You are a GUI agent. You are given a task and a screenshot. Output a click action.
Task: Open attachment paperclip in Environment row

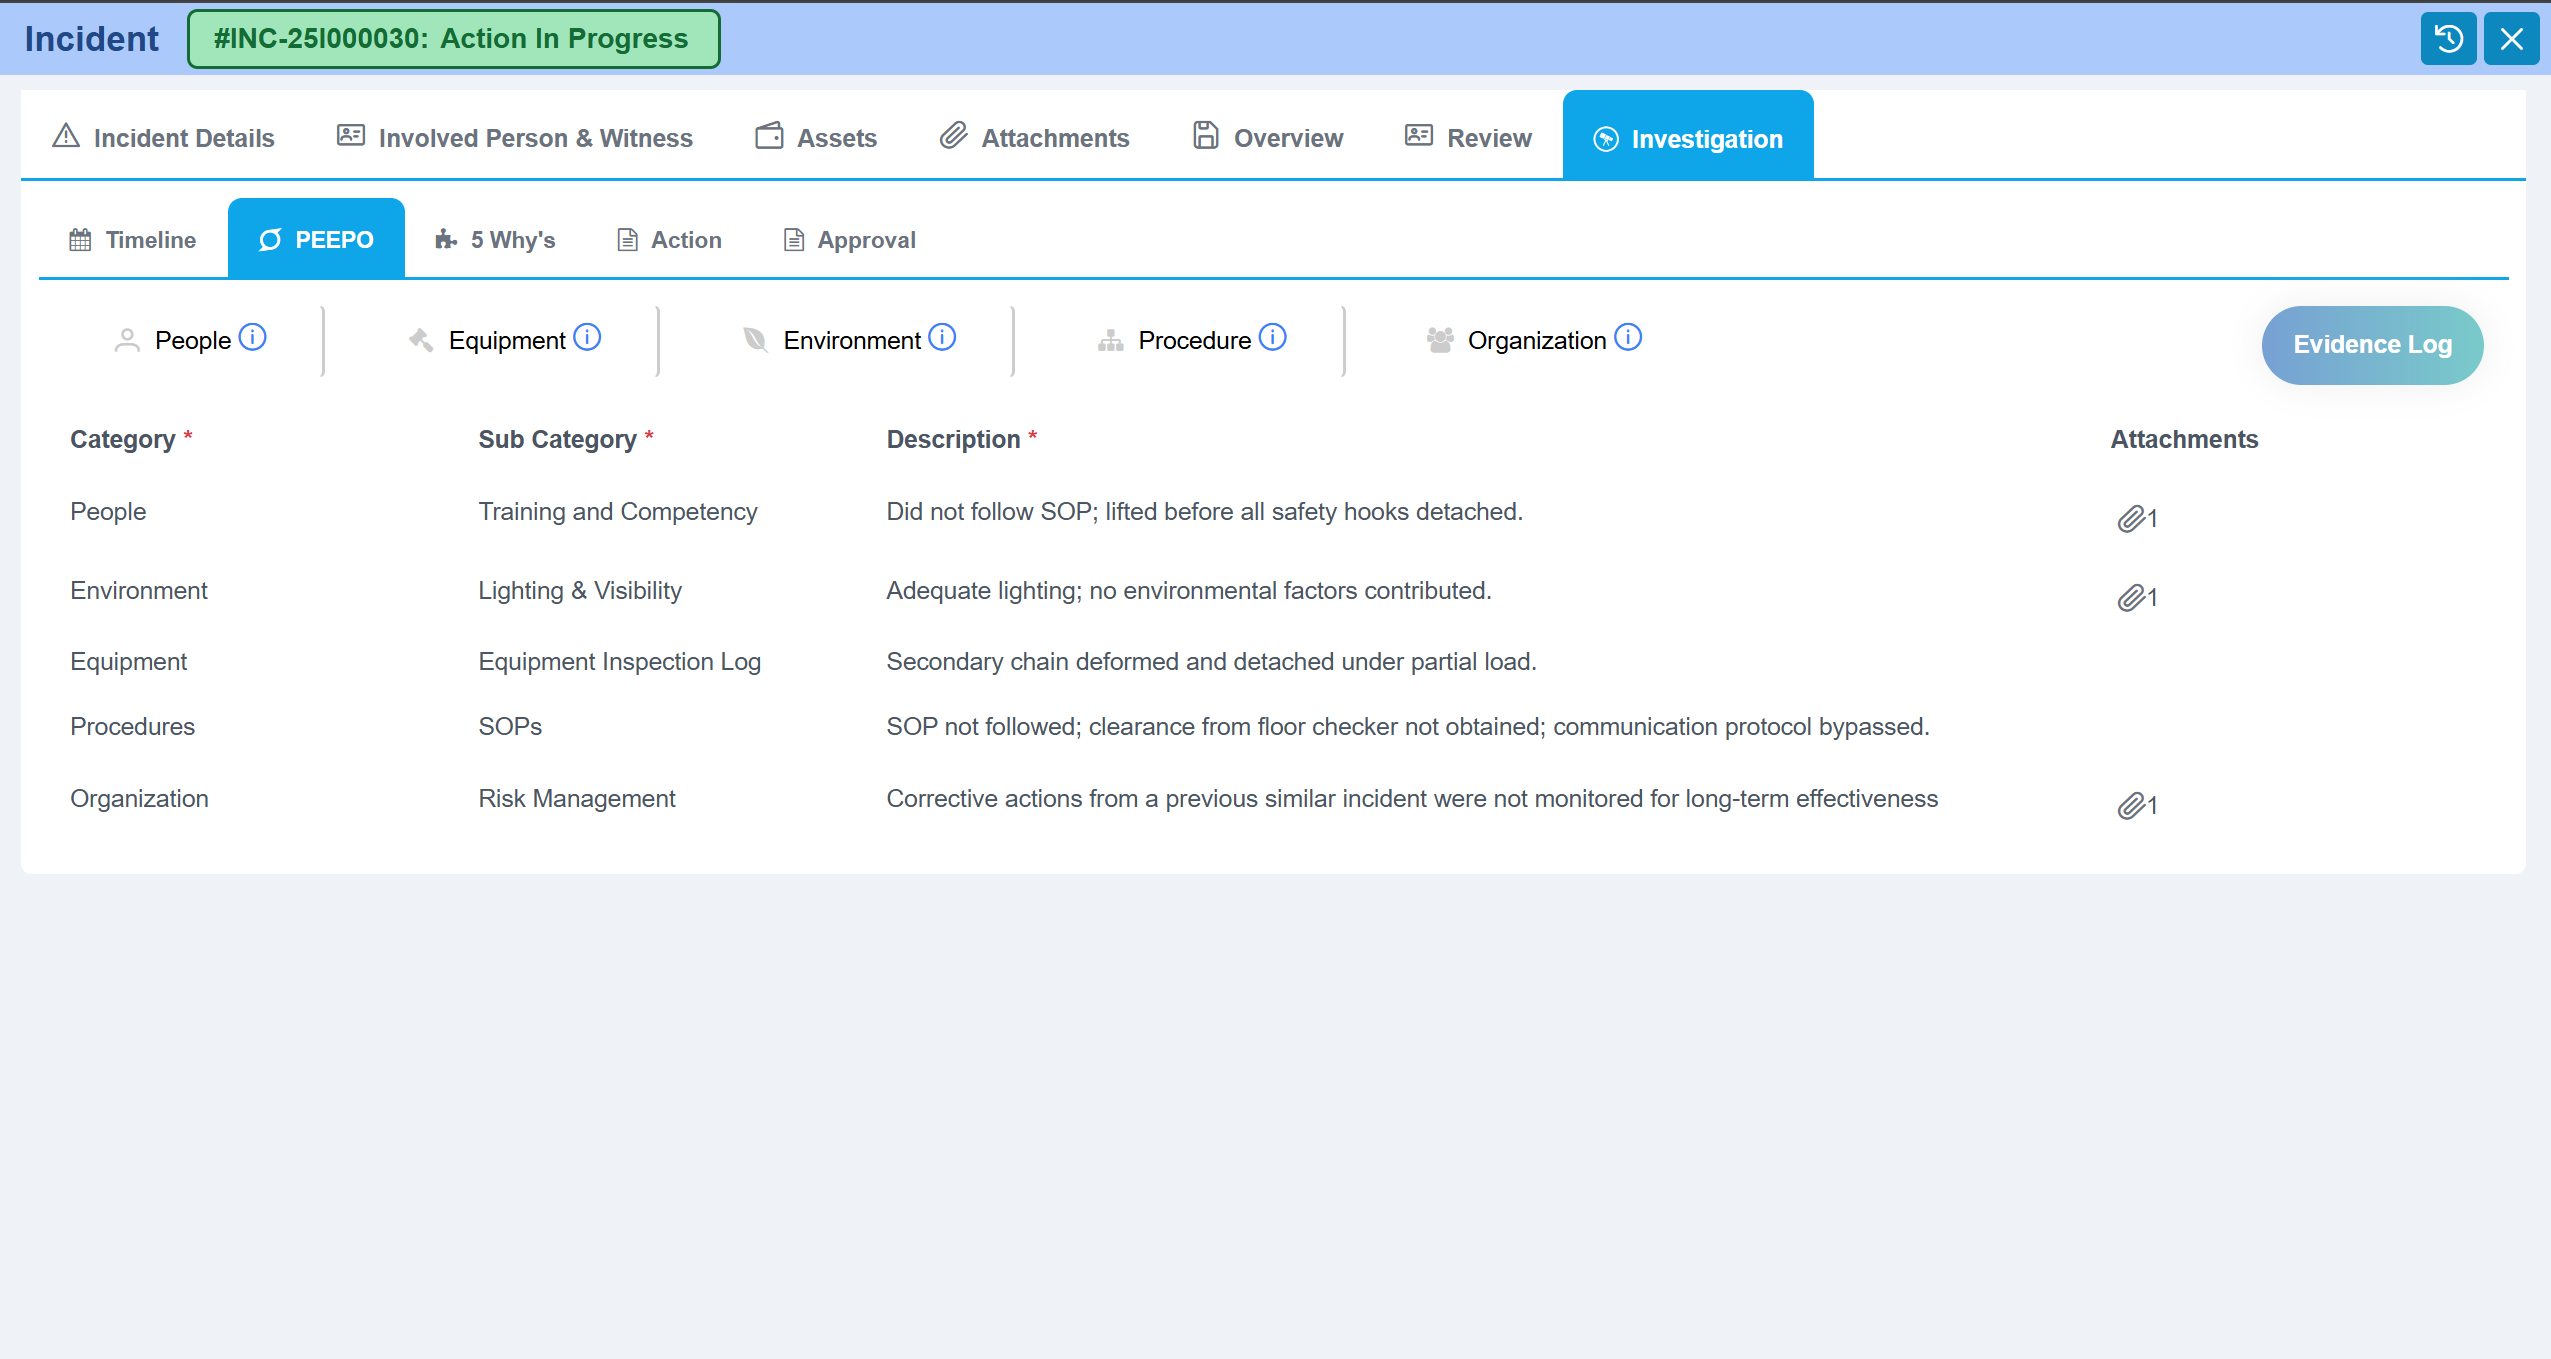[x=2133, y=598]
